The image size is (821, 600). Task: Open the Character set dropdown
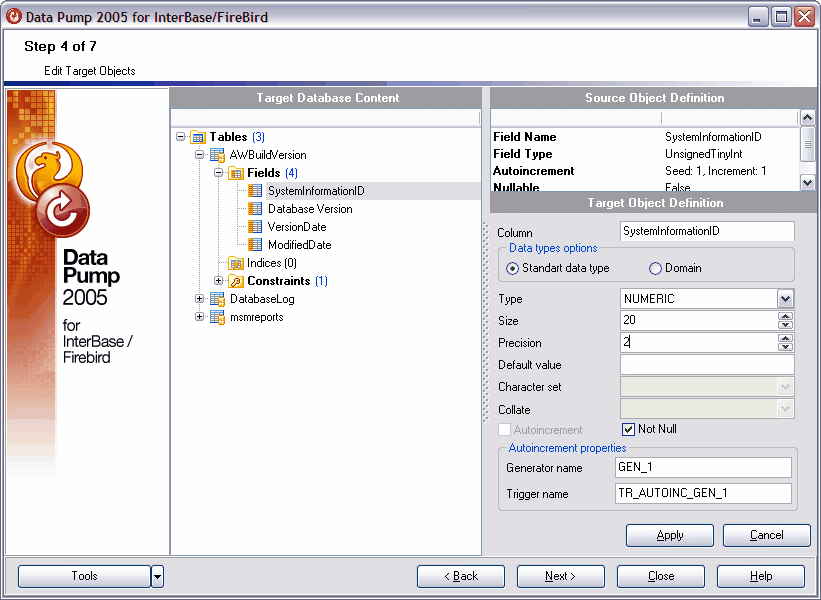[785, 387]
